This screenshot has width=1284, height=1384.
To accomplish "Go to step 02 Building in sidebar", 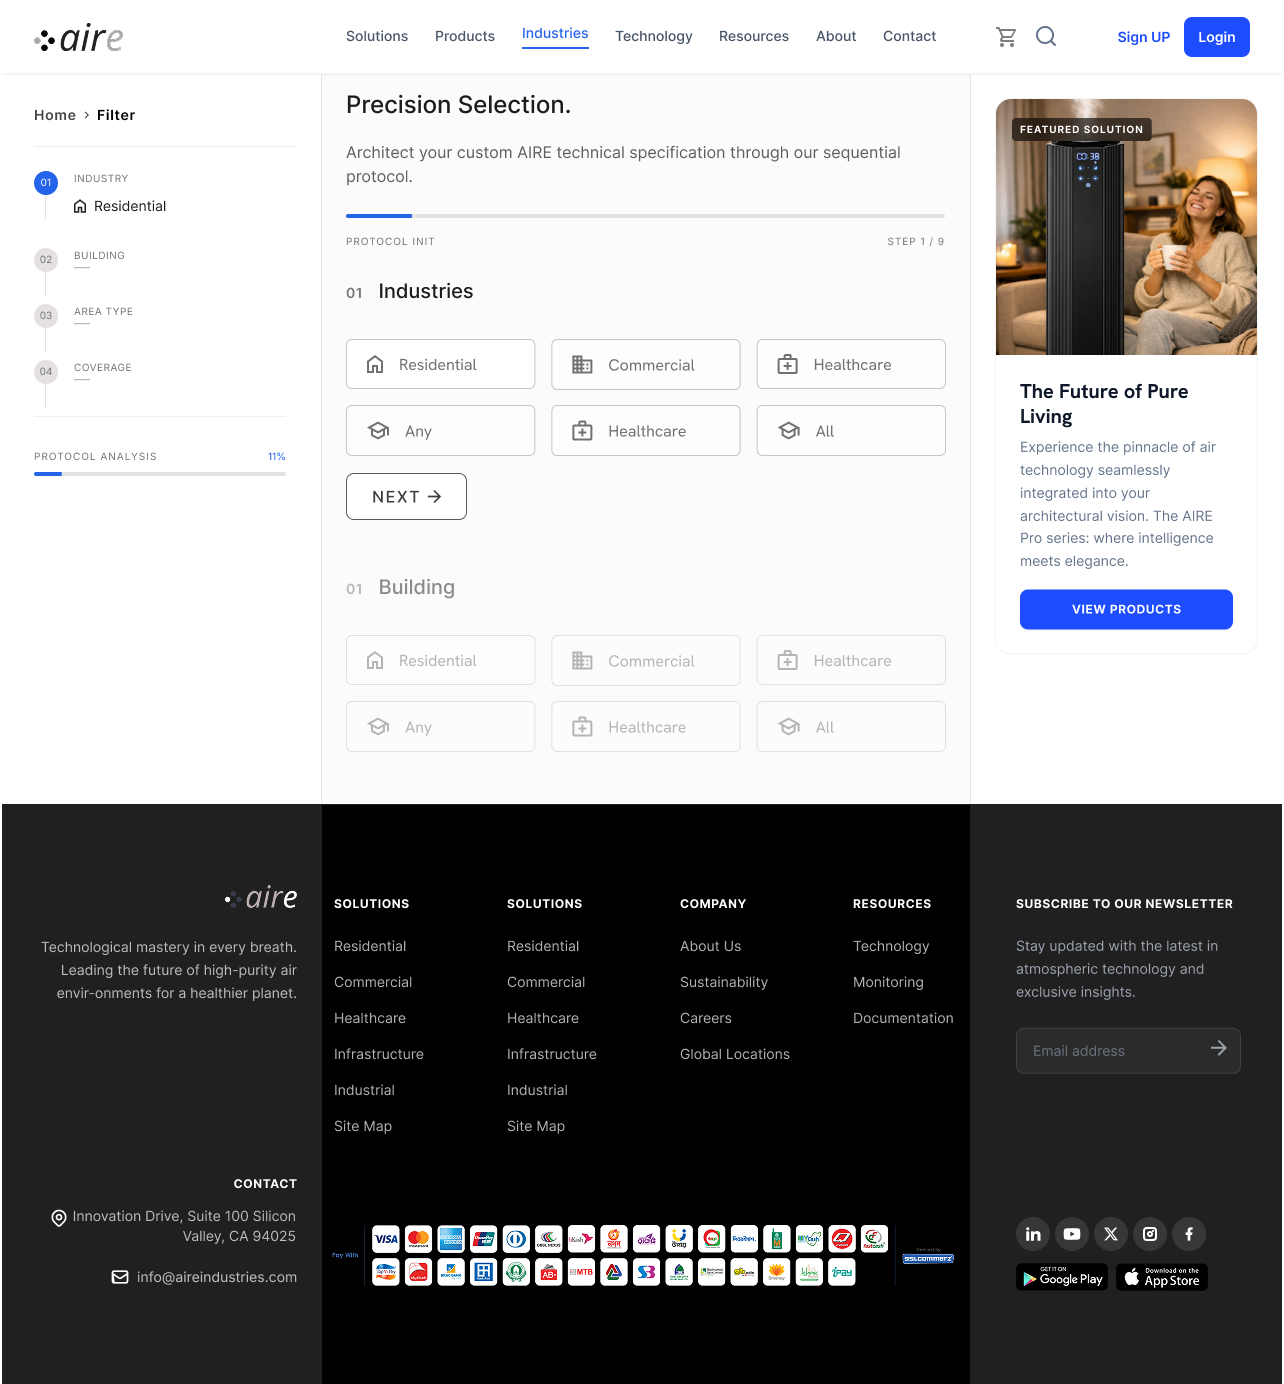I will coord(46,259).
